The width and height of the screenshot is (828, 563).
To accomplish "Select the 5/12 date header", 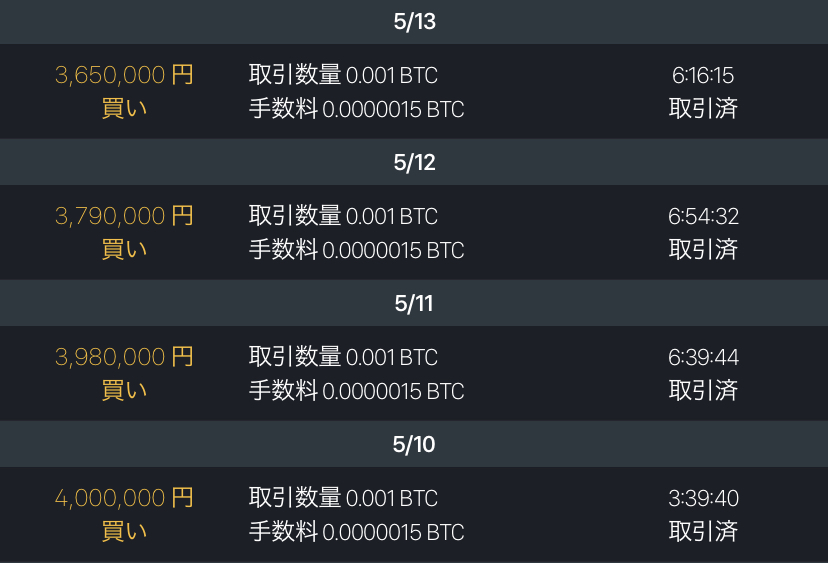I will (414, 162).
